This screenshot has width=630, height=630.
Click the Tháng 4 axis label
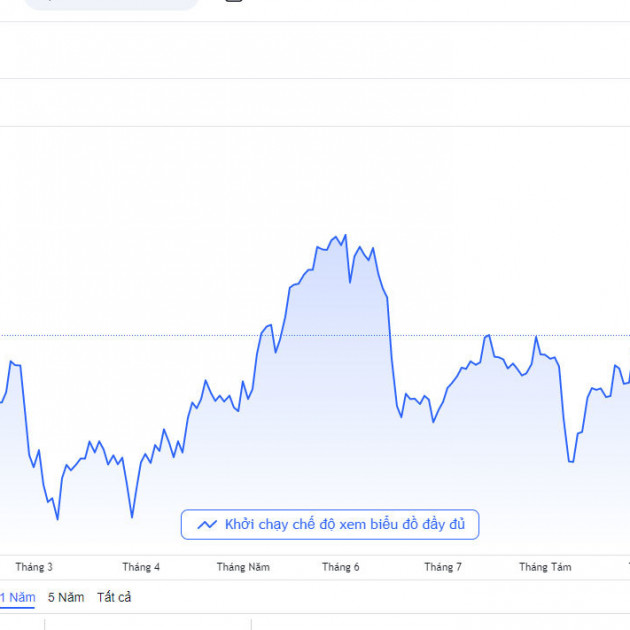point(141,567)
